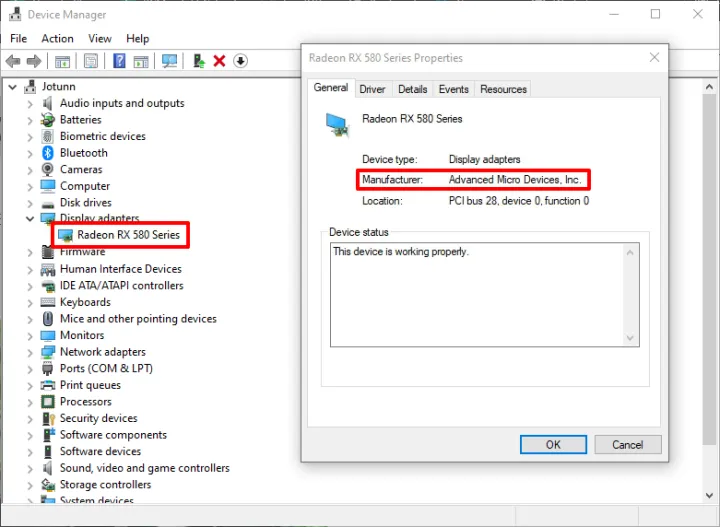Click the red X Uninstall device icon
This screenshot has width=720, height=527.
(x=219, y=61)
